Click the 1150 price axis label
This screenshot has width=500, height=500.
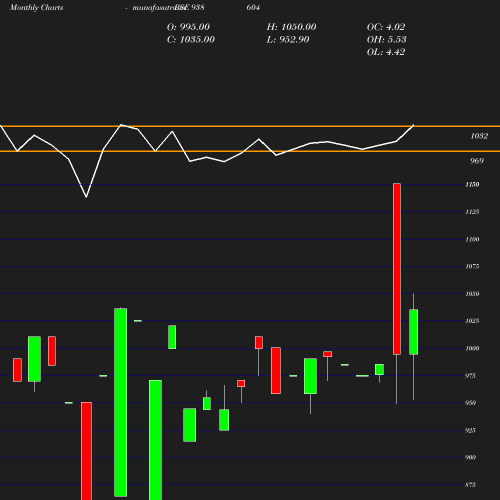472,184
